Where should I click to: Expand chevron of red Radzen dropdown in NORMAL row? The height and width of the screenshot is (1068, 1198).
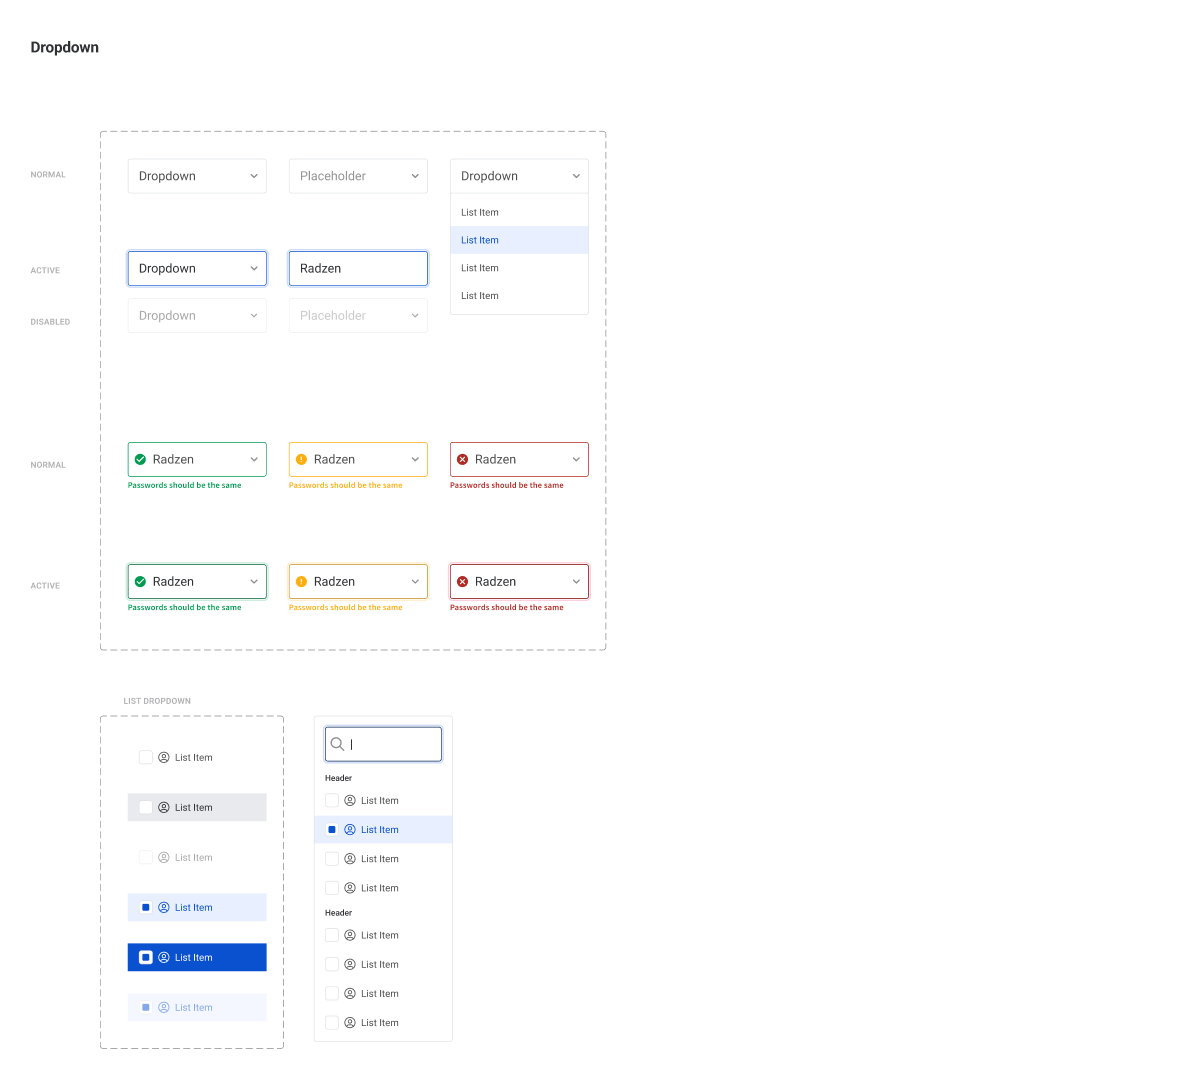coord(576,459)
